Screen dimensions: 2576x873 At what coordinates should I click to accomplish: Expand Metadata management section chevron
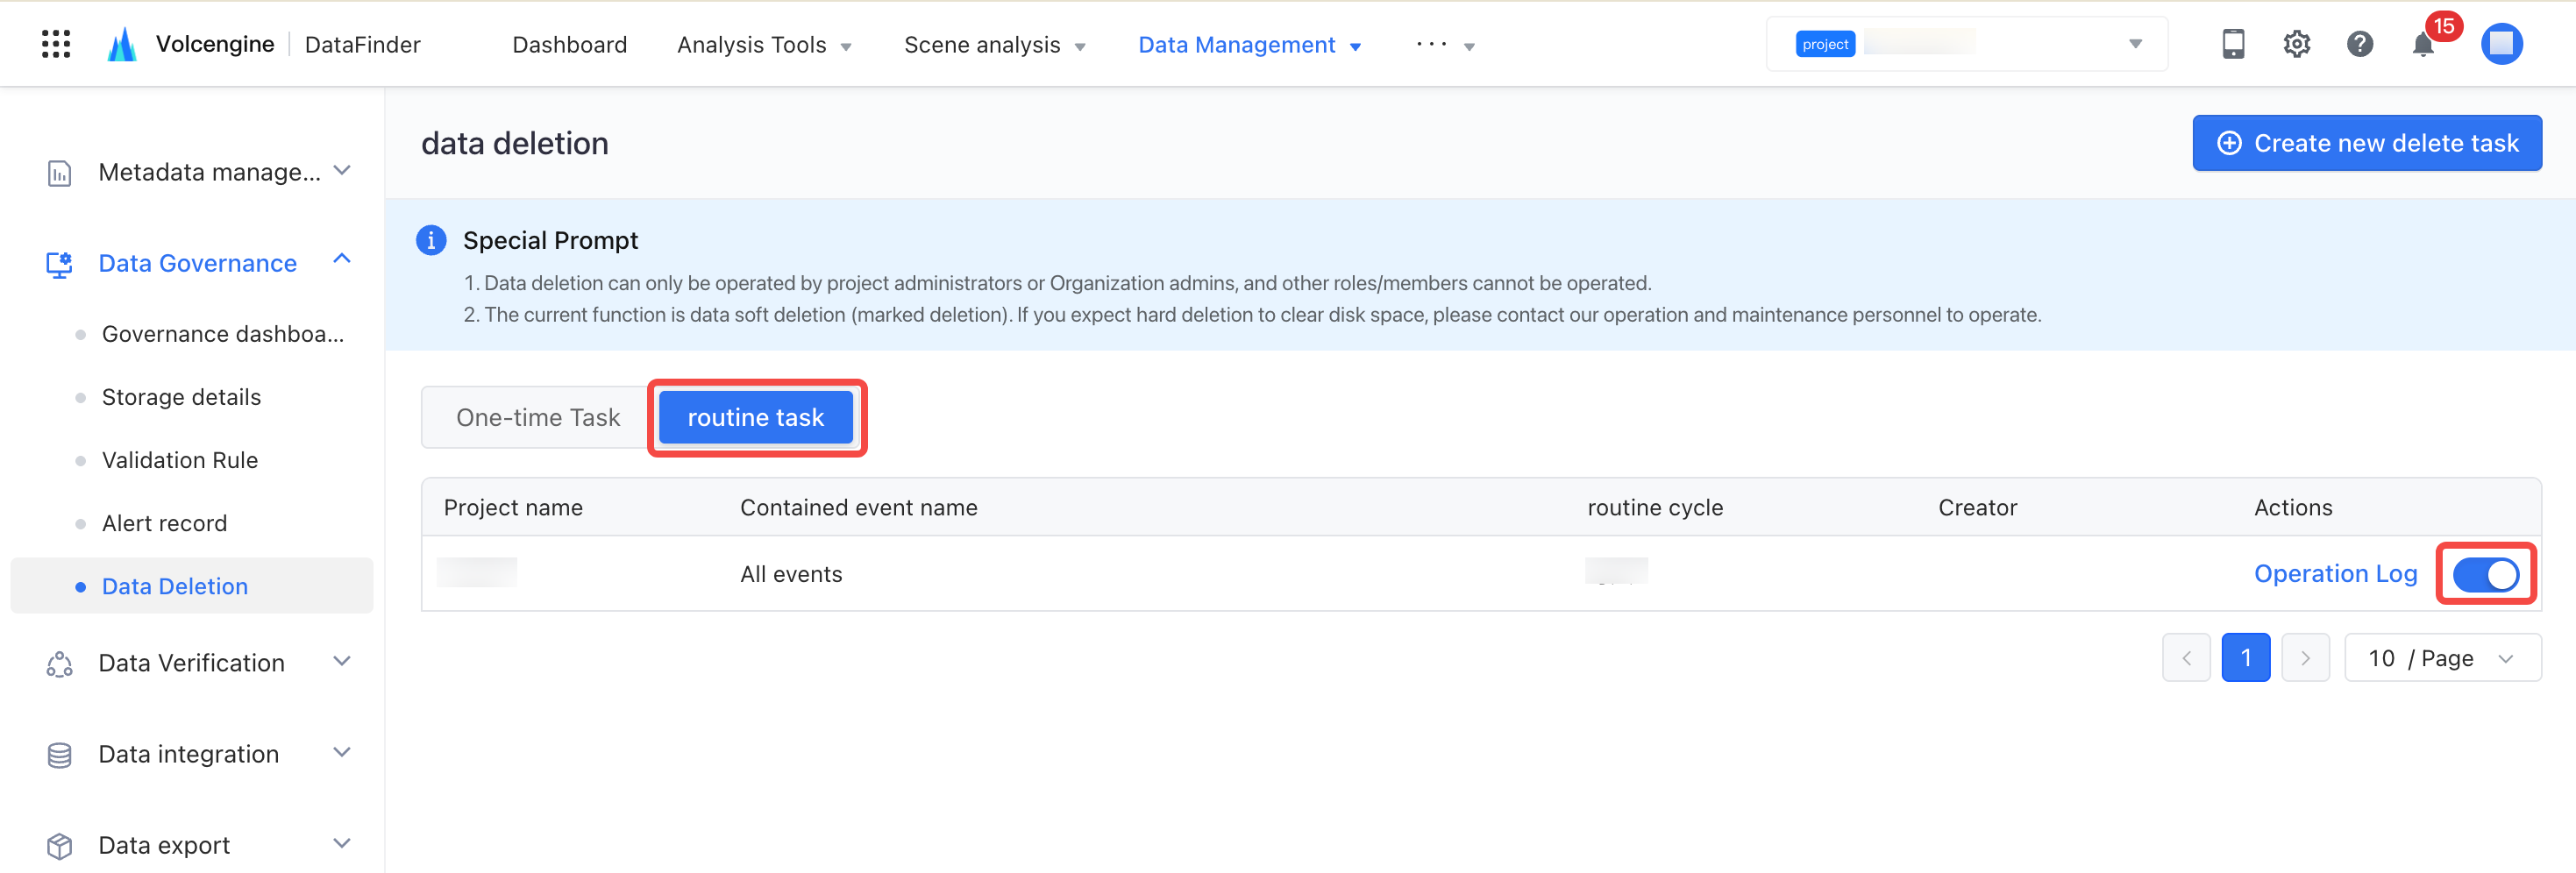tap(342, 171)
